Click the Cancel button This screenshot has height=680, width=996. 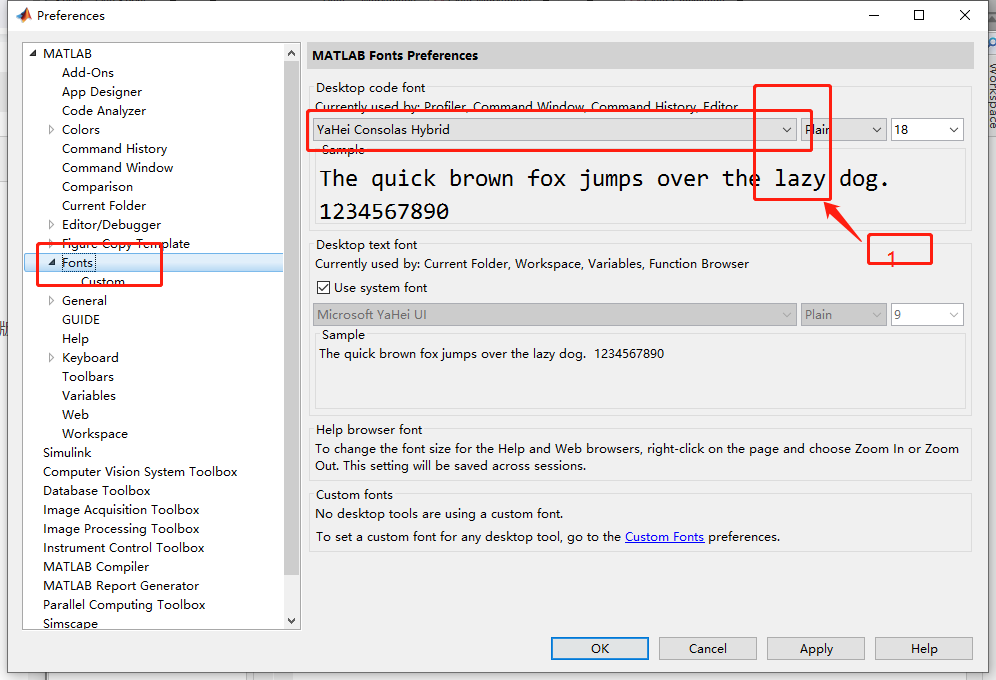pos(708,648)
